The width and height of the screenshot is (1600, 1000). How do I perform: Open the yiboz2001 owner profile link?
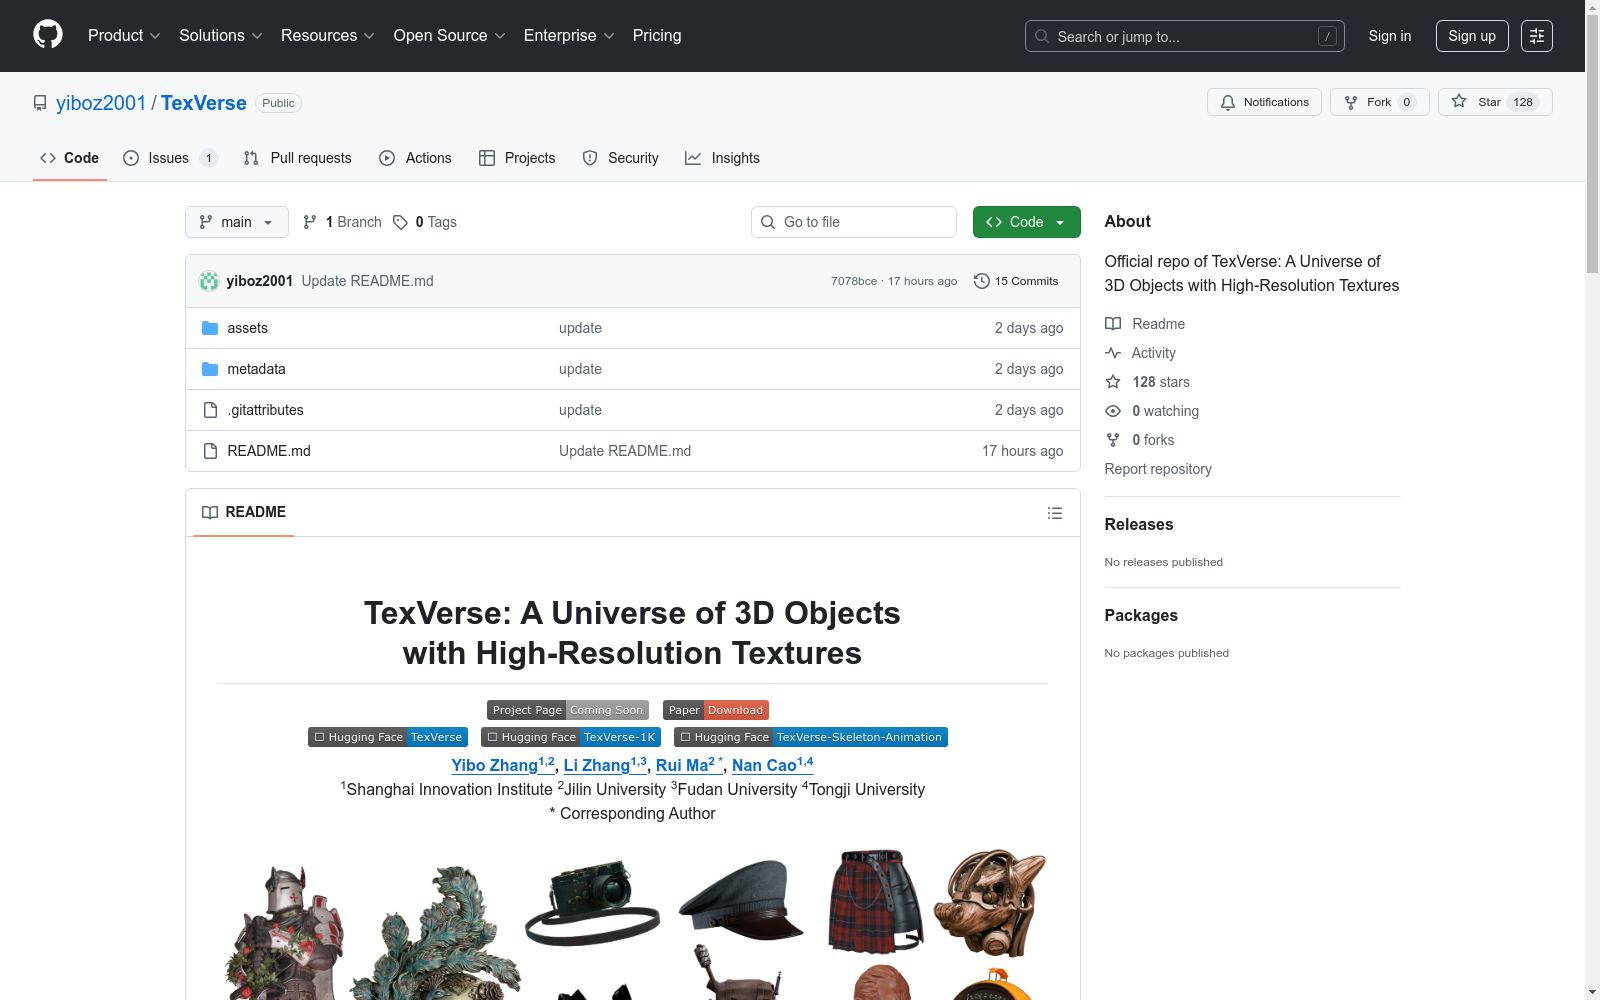tap(101, 103)
